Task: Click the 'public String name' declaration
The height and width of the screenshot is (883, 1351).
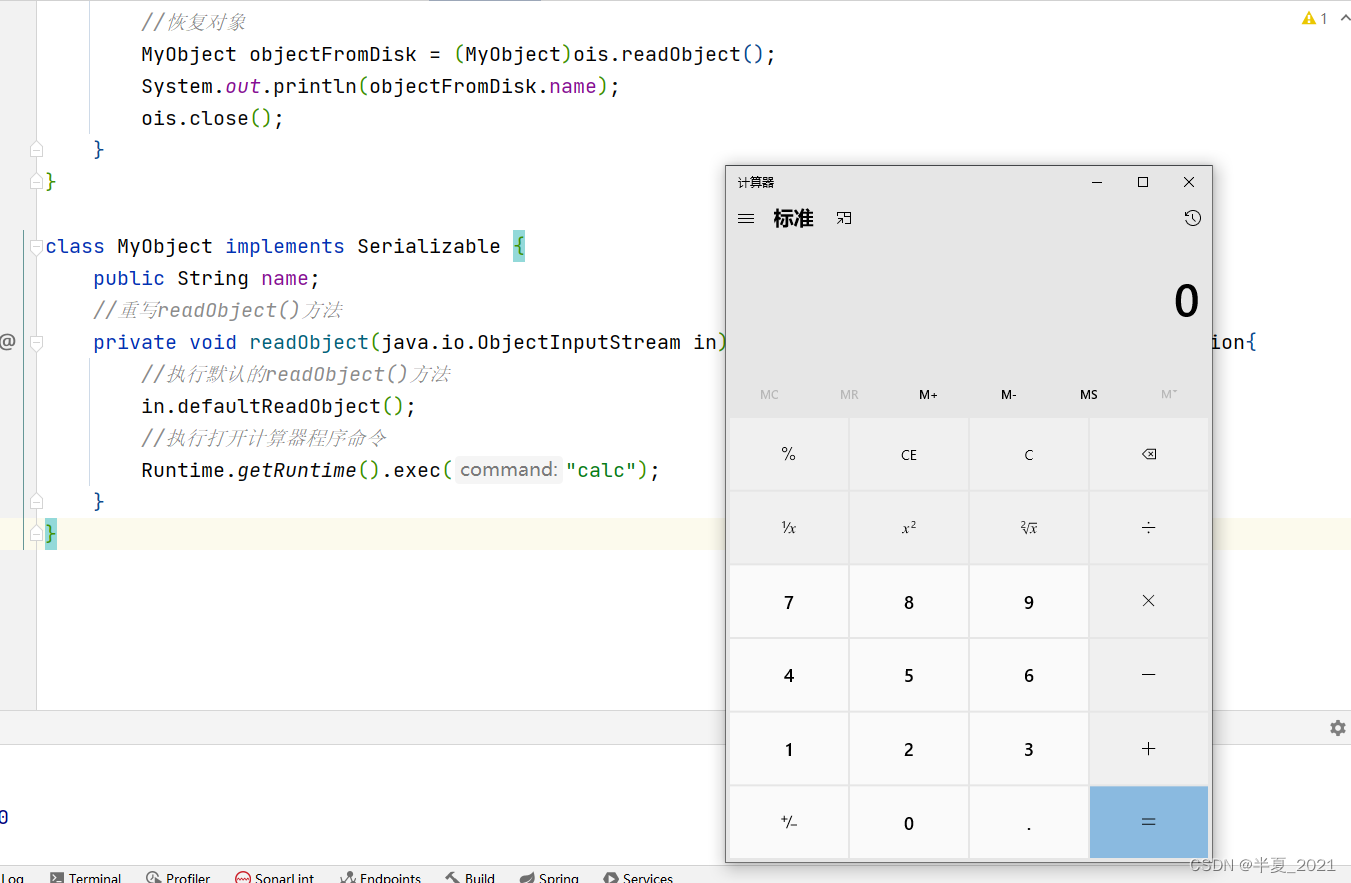Action: (x=207, y=278)
